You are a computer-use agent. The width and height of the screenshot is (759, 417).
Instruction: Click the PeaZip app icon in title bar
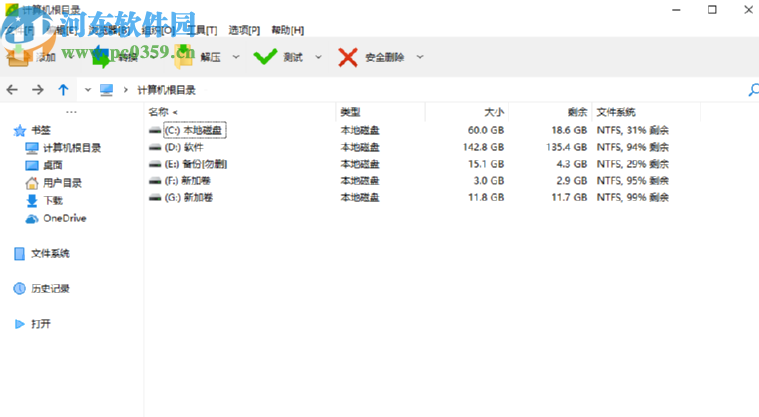point(12,9)
